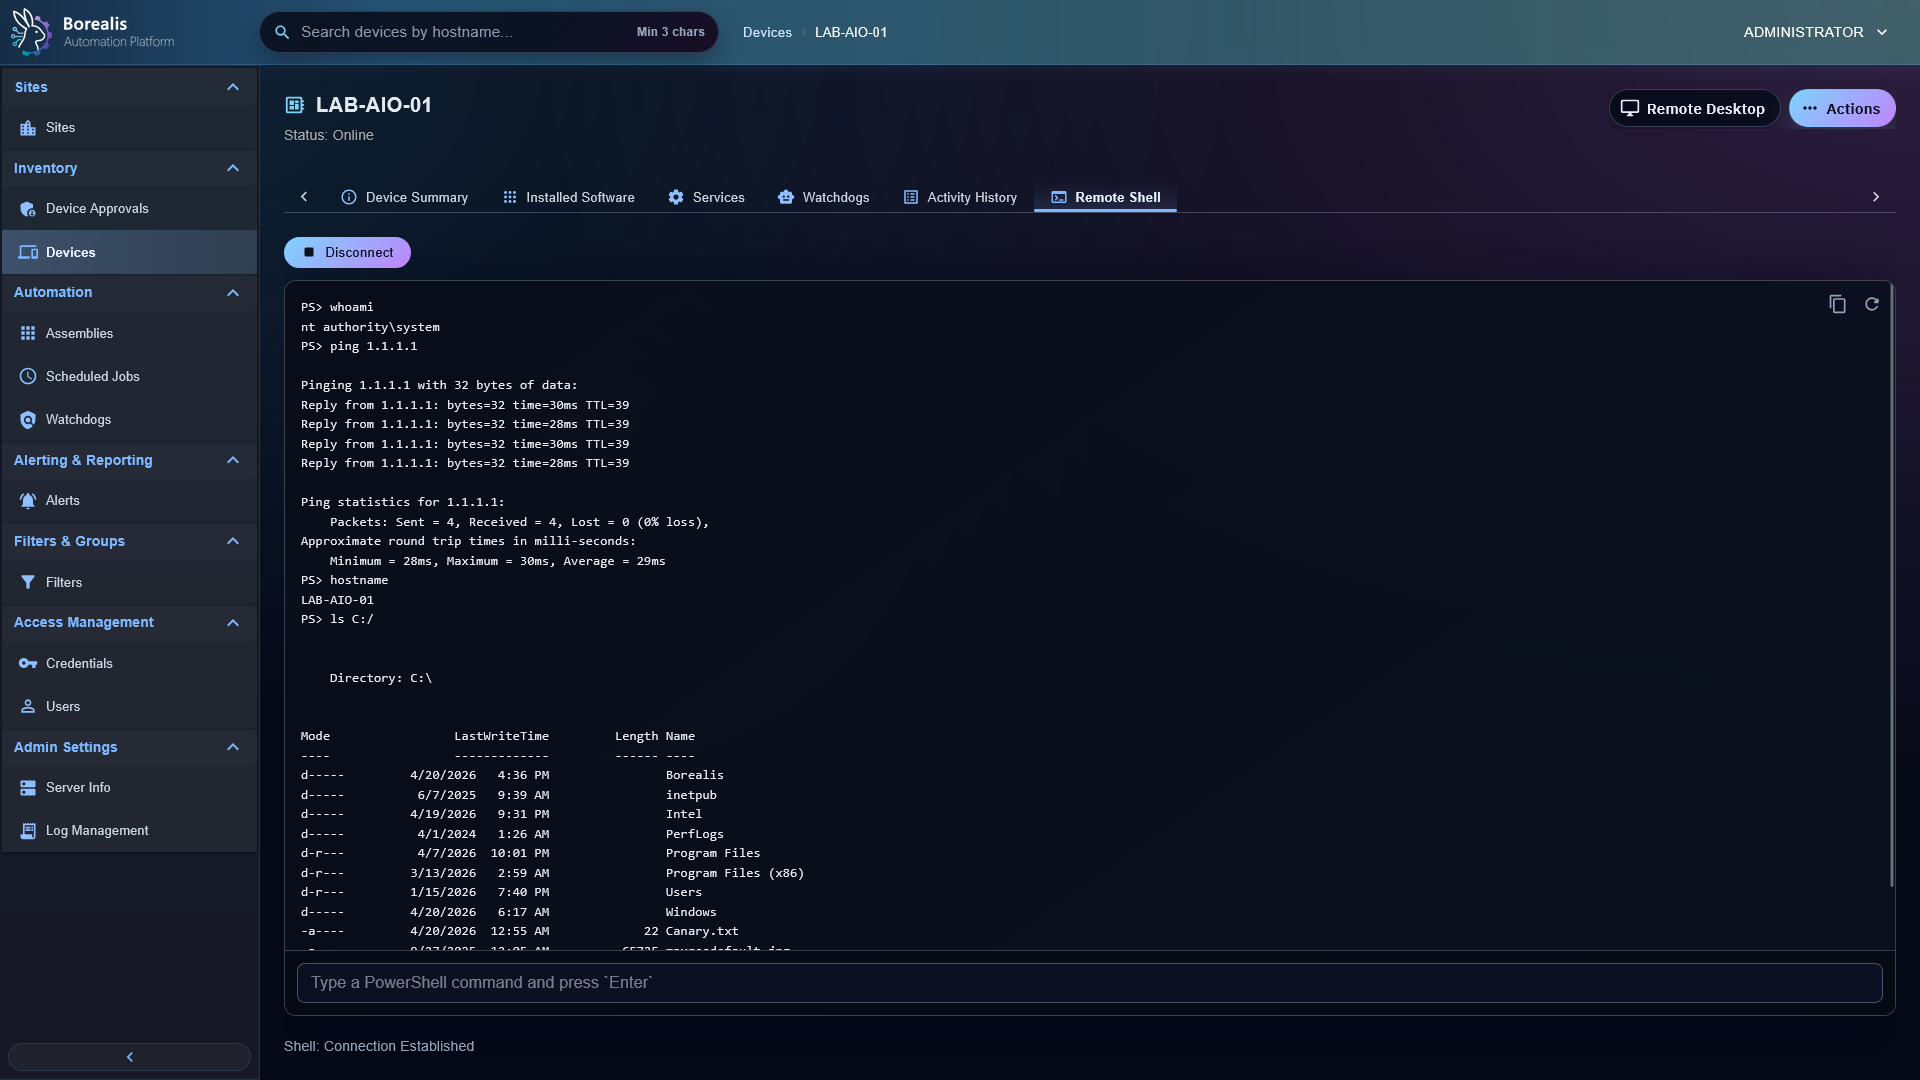Screen dimensions: 1920x1080
Task: Go to Devices breadcrumb link
Action: tap(767, 32)
